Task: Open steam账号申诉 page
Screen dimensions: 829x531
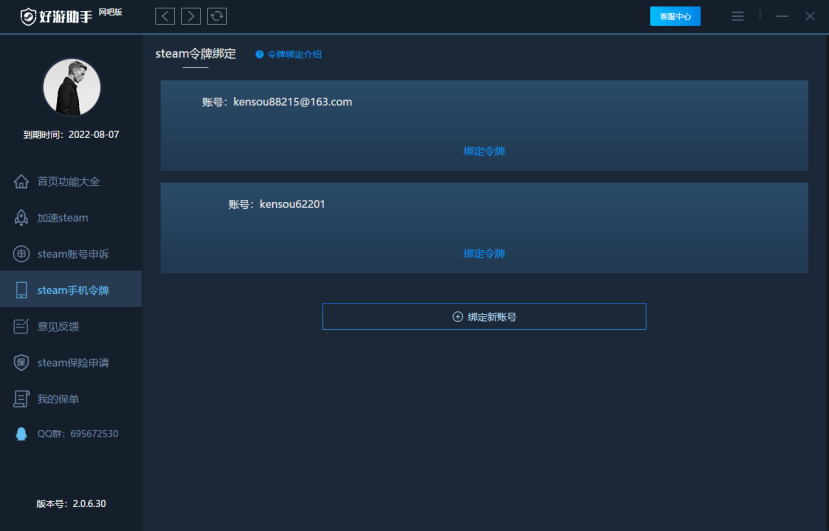Action: click(71, 254)
